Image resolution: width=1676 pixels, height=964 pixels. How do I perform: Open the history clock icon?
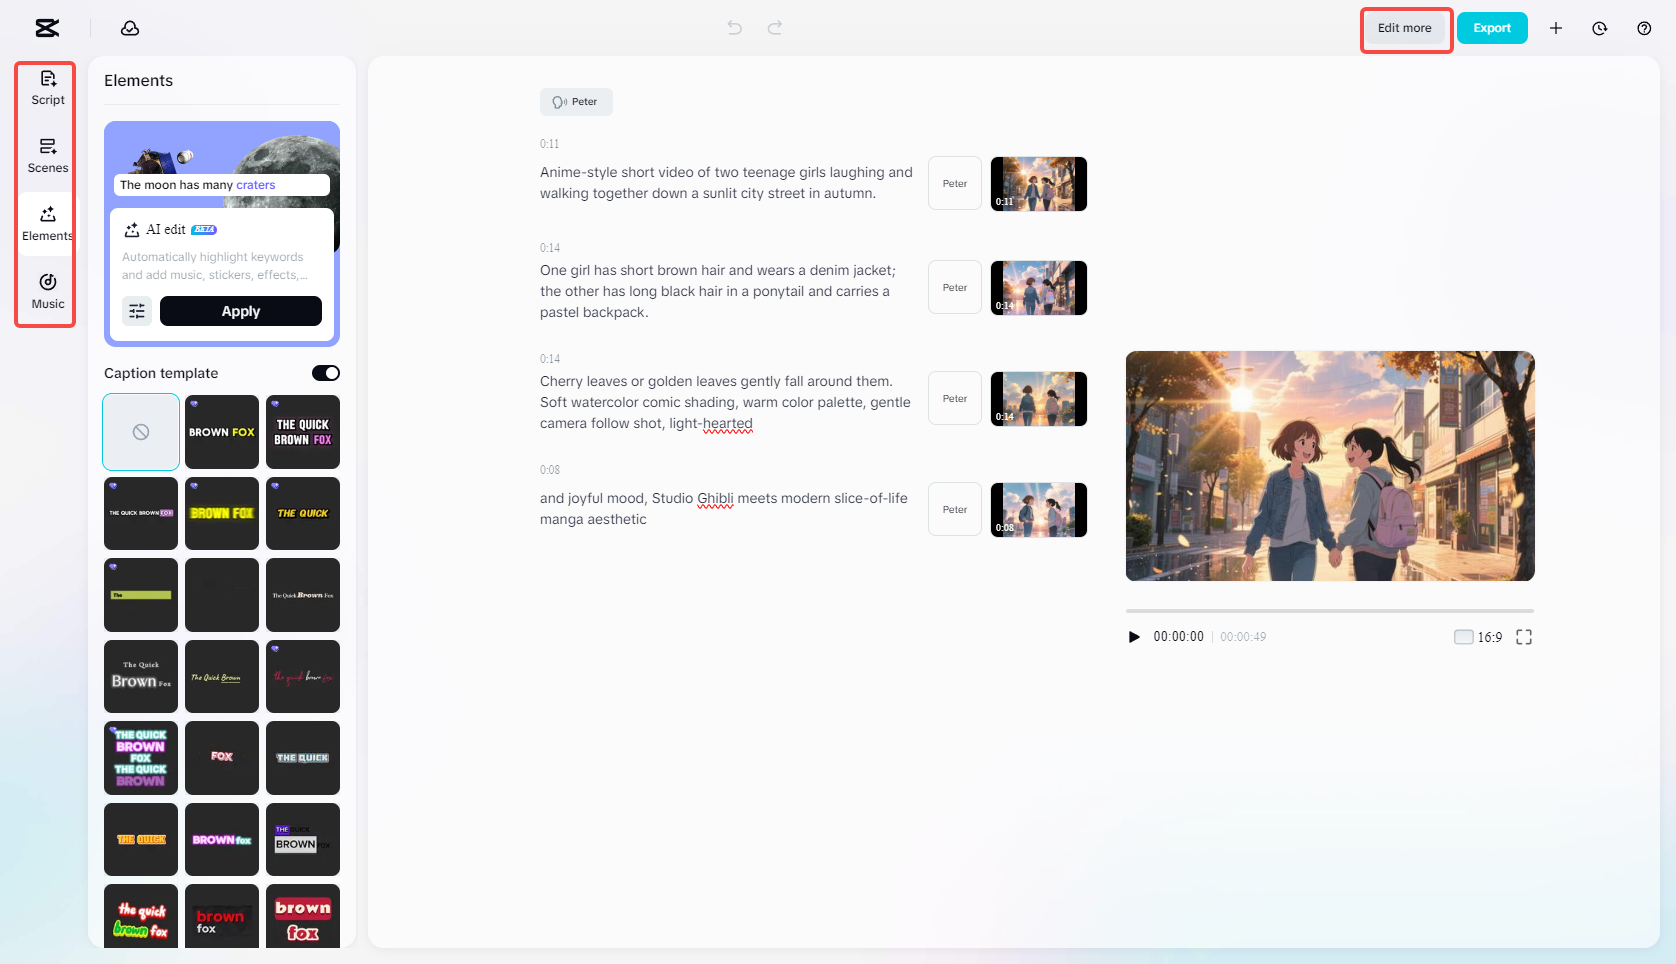[x=1600, y=28]
